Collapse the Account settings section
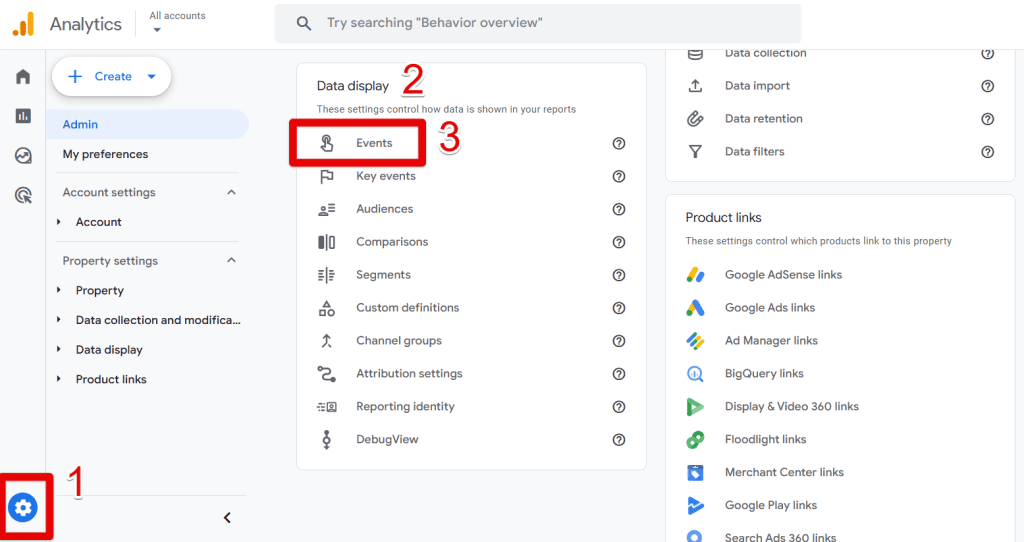The height and width of the screenshot is (542, 1024). pos(231,192)
